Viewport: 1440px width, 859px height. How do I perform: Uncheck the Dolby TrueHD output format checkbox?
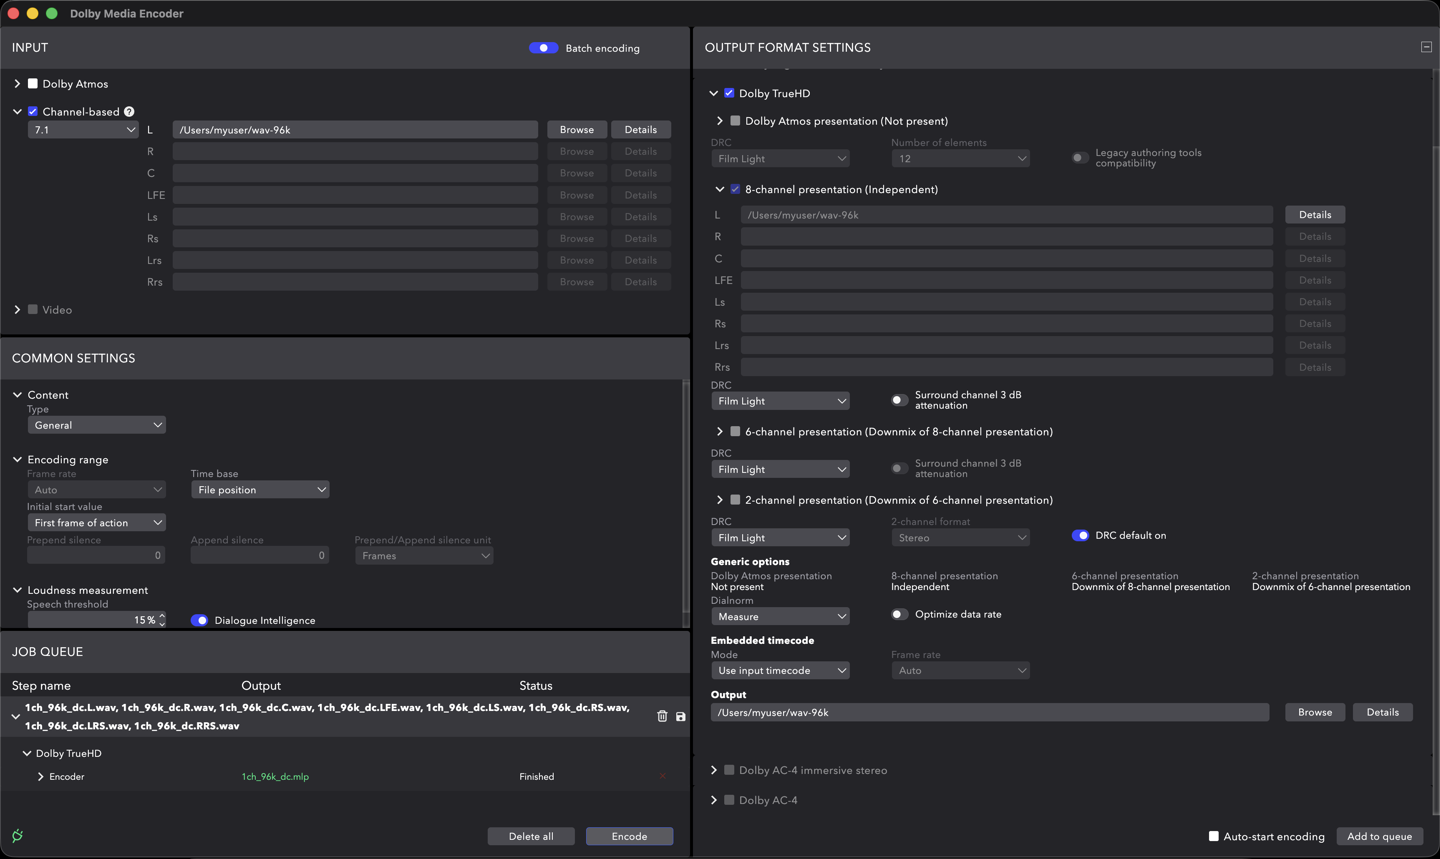point(729,93)
